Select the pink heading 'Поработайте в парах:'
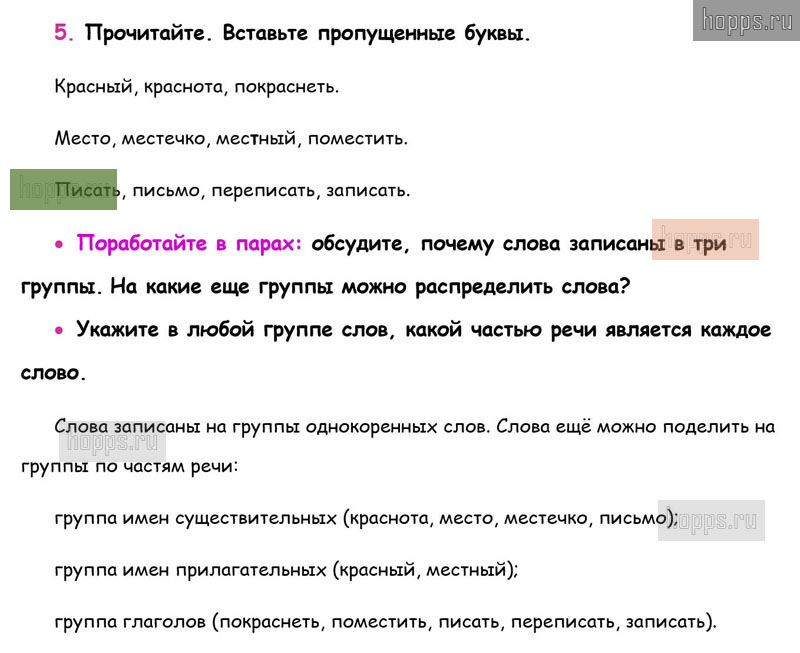Viewport: 800px width, 653px height. pos(190,244)
